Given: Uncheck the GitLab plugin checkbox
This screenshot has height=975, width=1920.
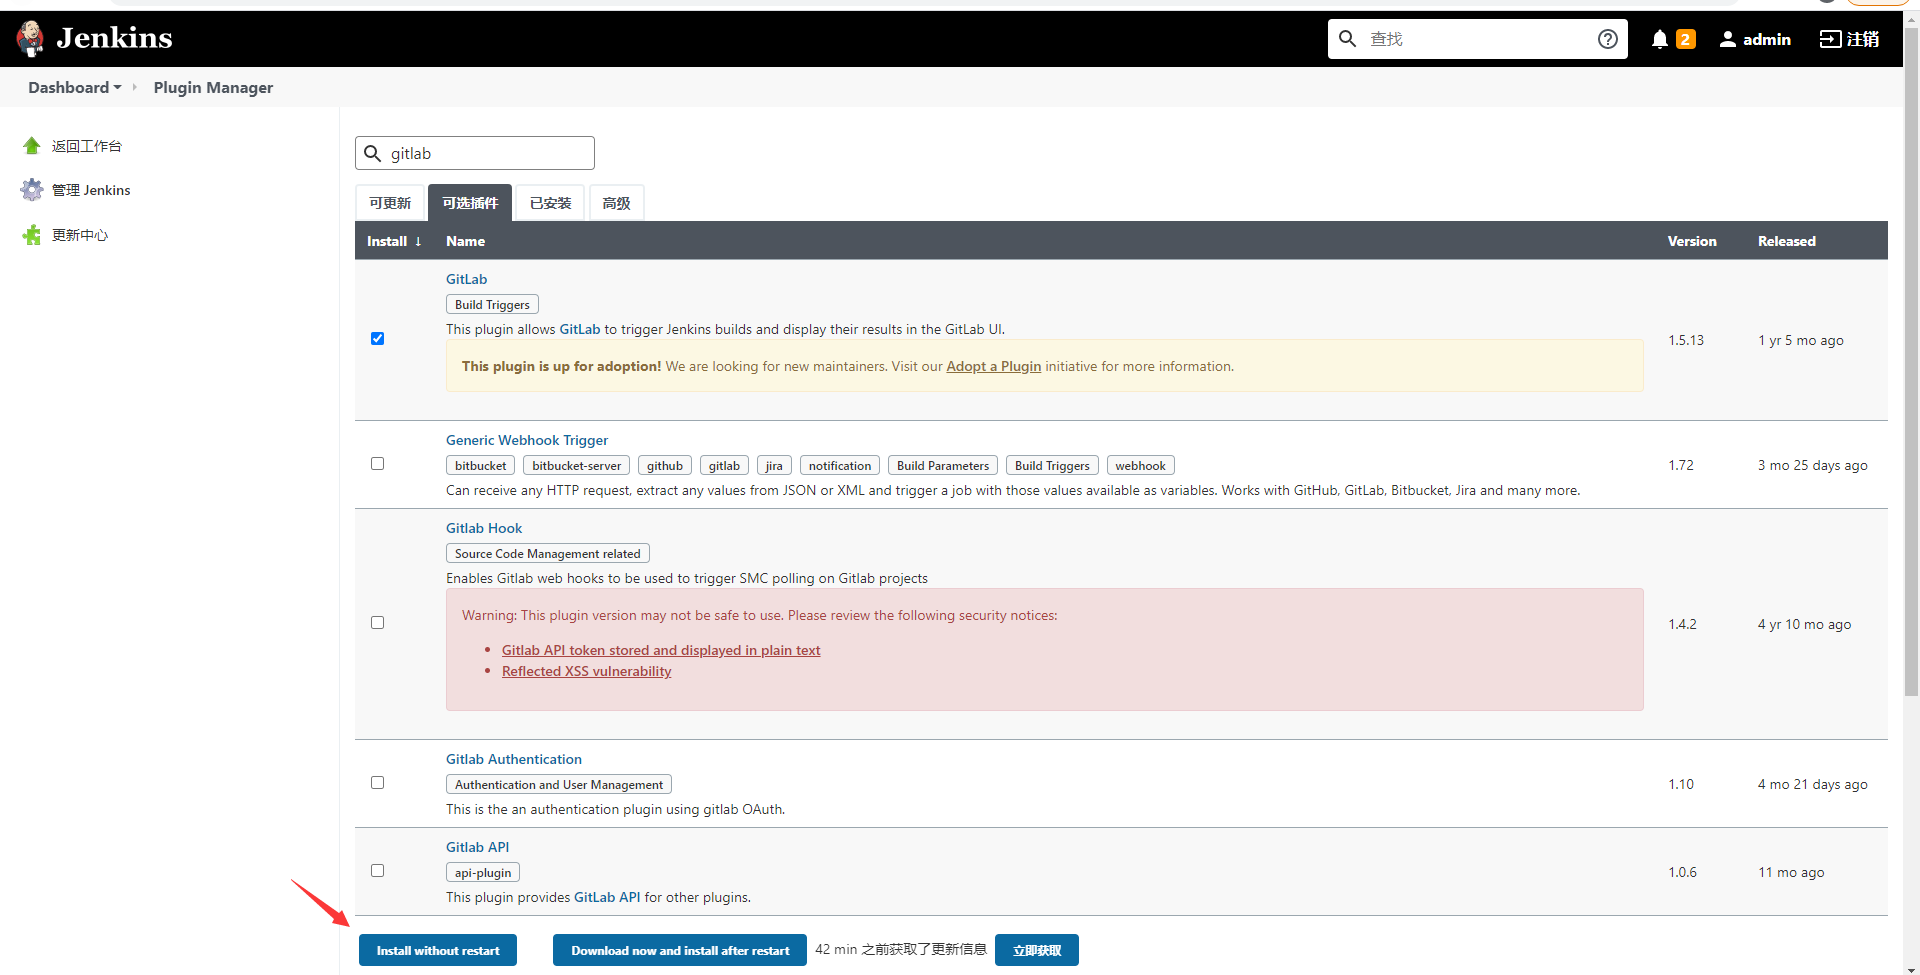Looking at the screenshot, I should pyautogui.click(x=377, y=339).
